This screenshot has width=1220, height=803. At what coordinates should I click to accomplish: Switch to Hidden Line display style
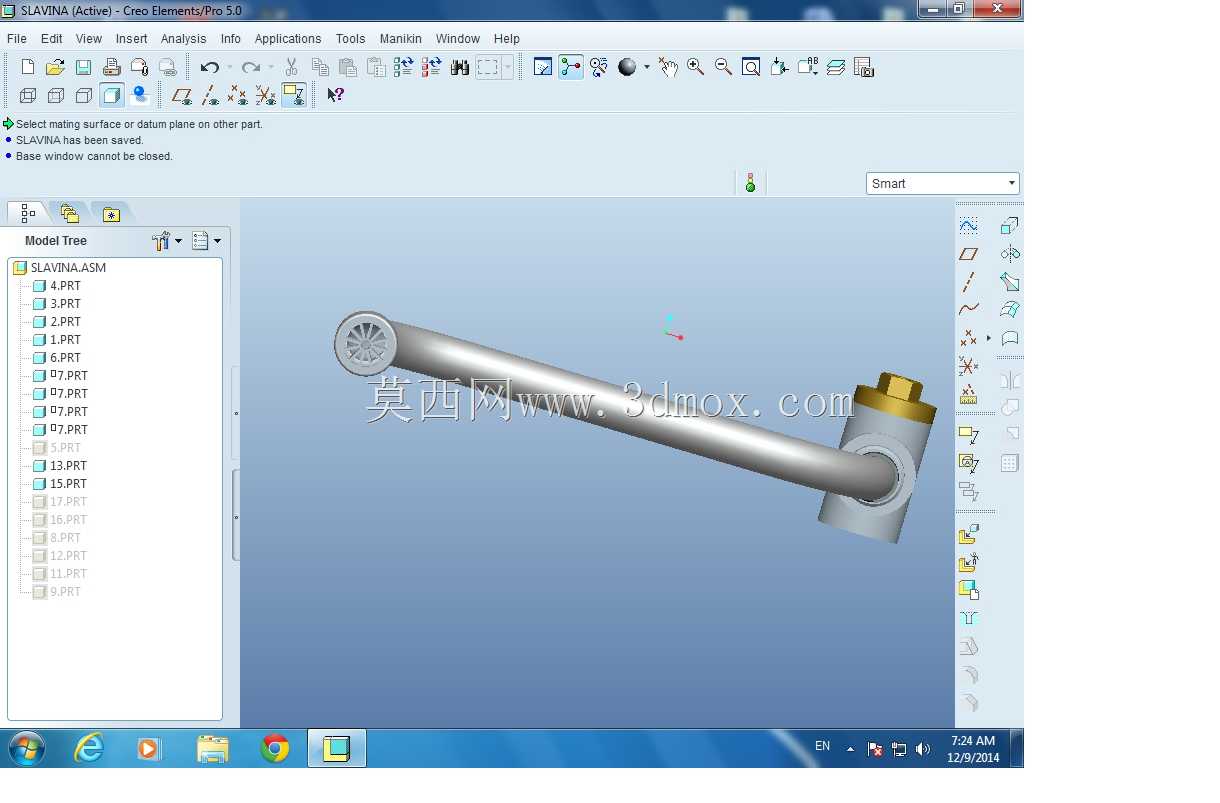(x=56, y=95)
